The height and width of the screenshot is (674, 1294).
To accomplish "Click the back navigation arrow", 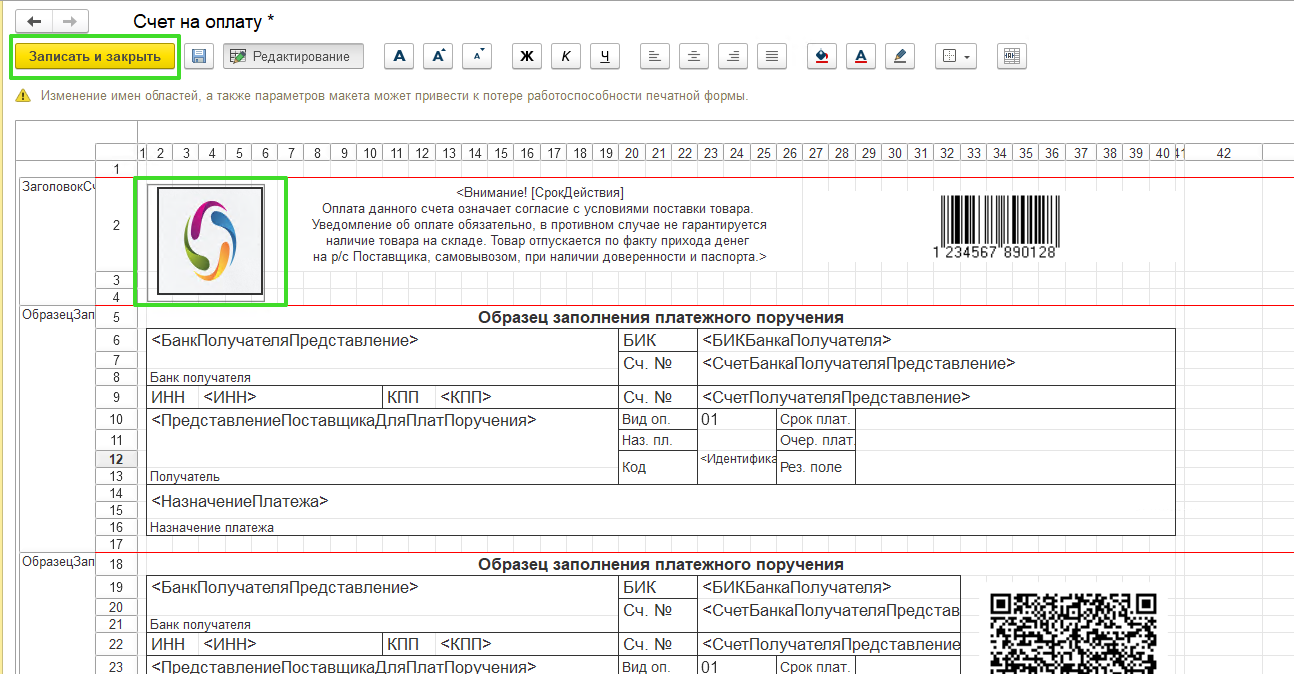I will (35, 21).
